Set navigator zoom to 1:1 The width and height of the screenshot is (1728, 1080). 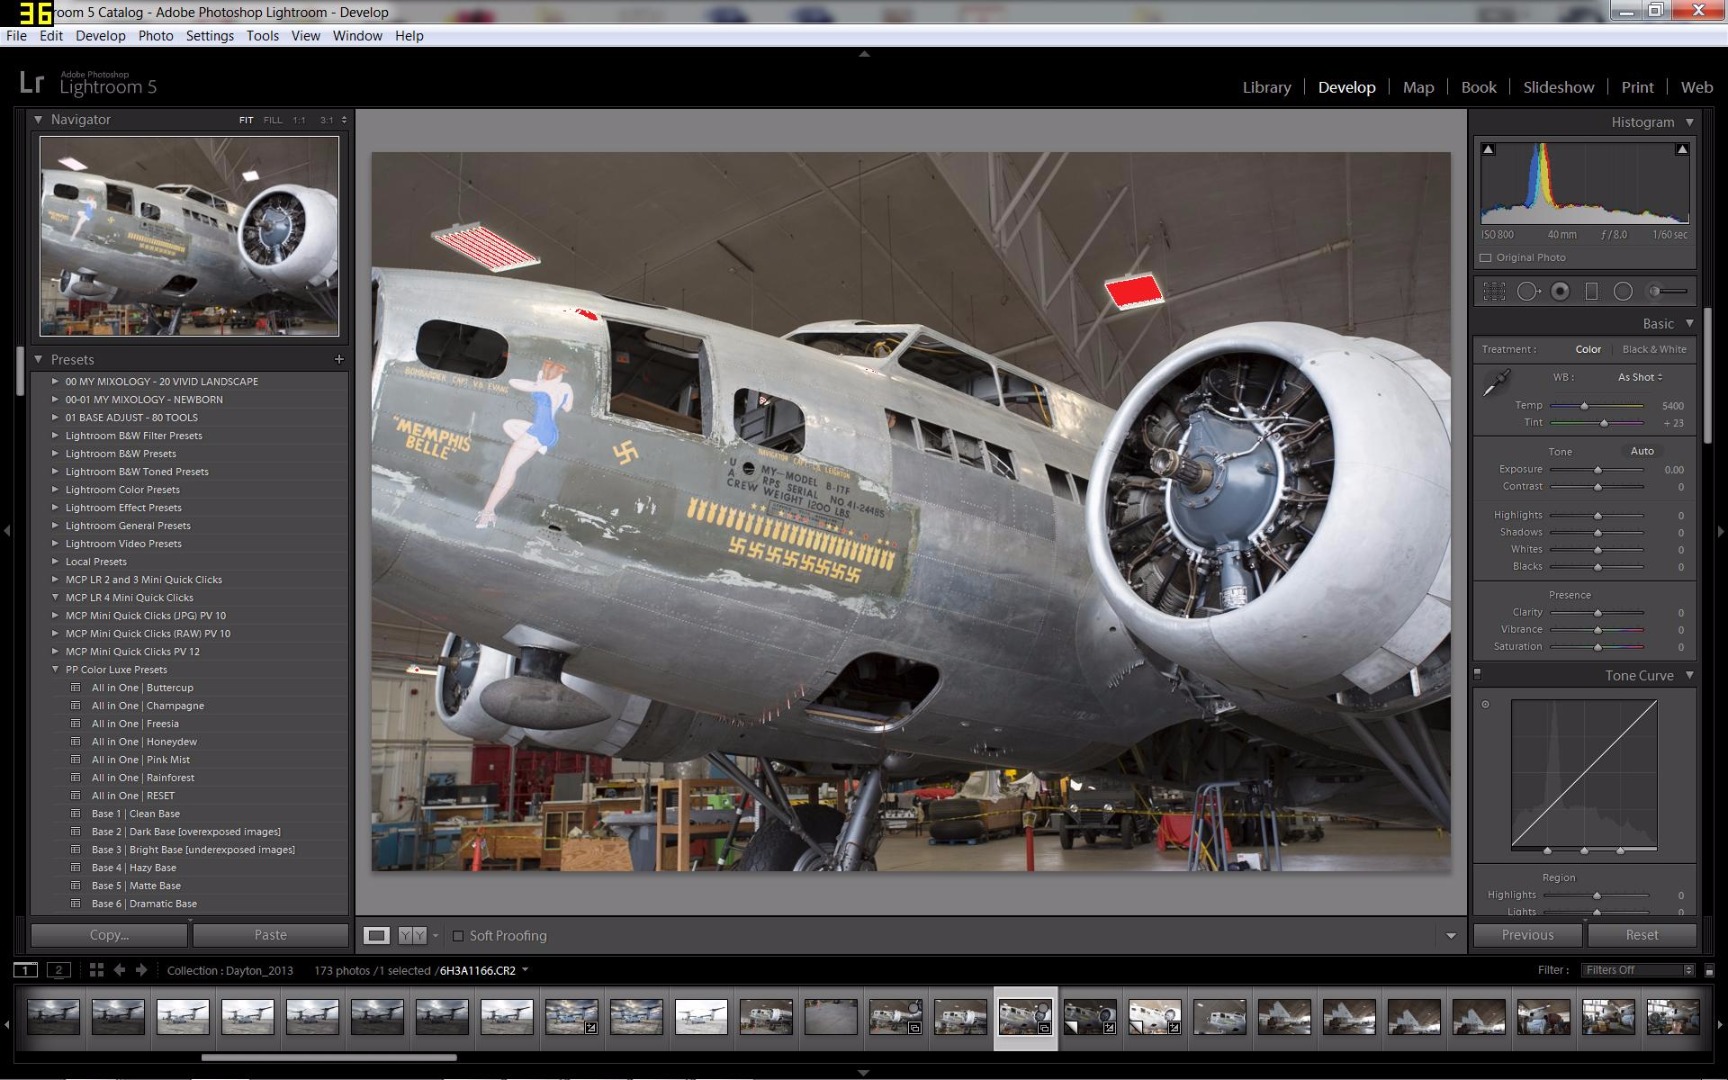pos(299,120)
